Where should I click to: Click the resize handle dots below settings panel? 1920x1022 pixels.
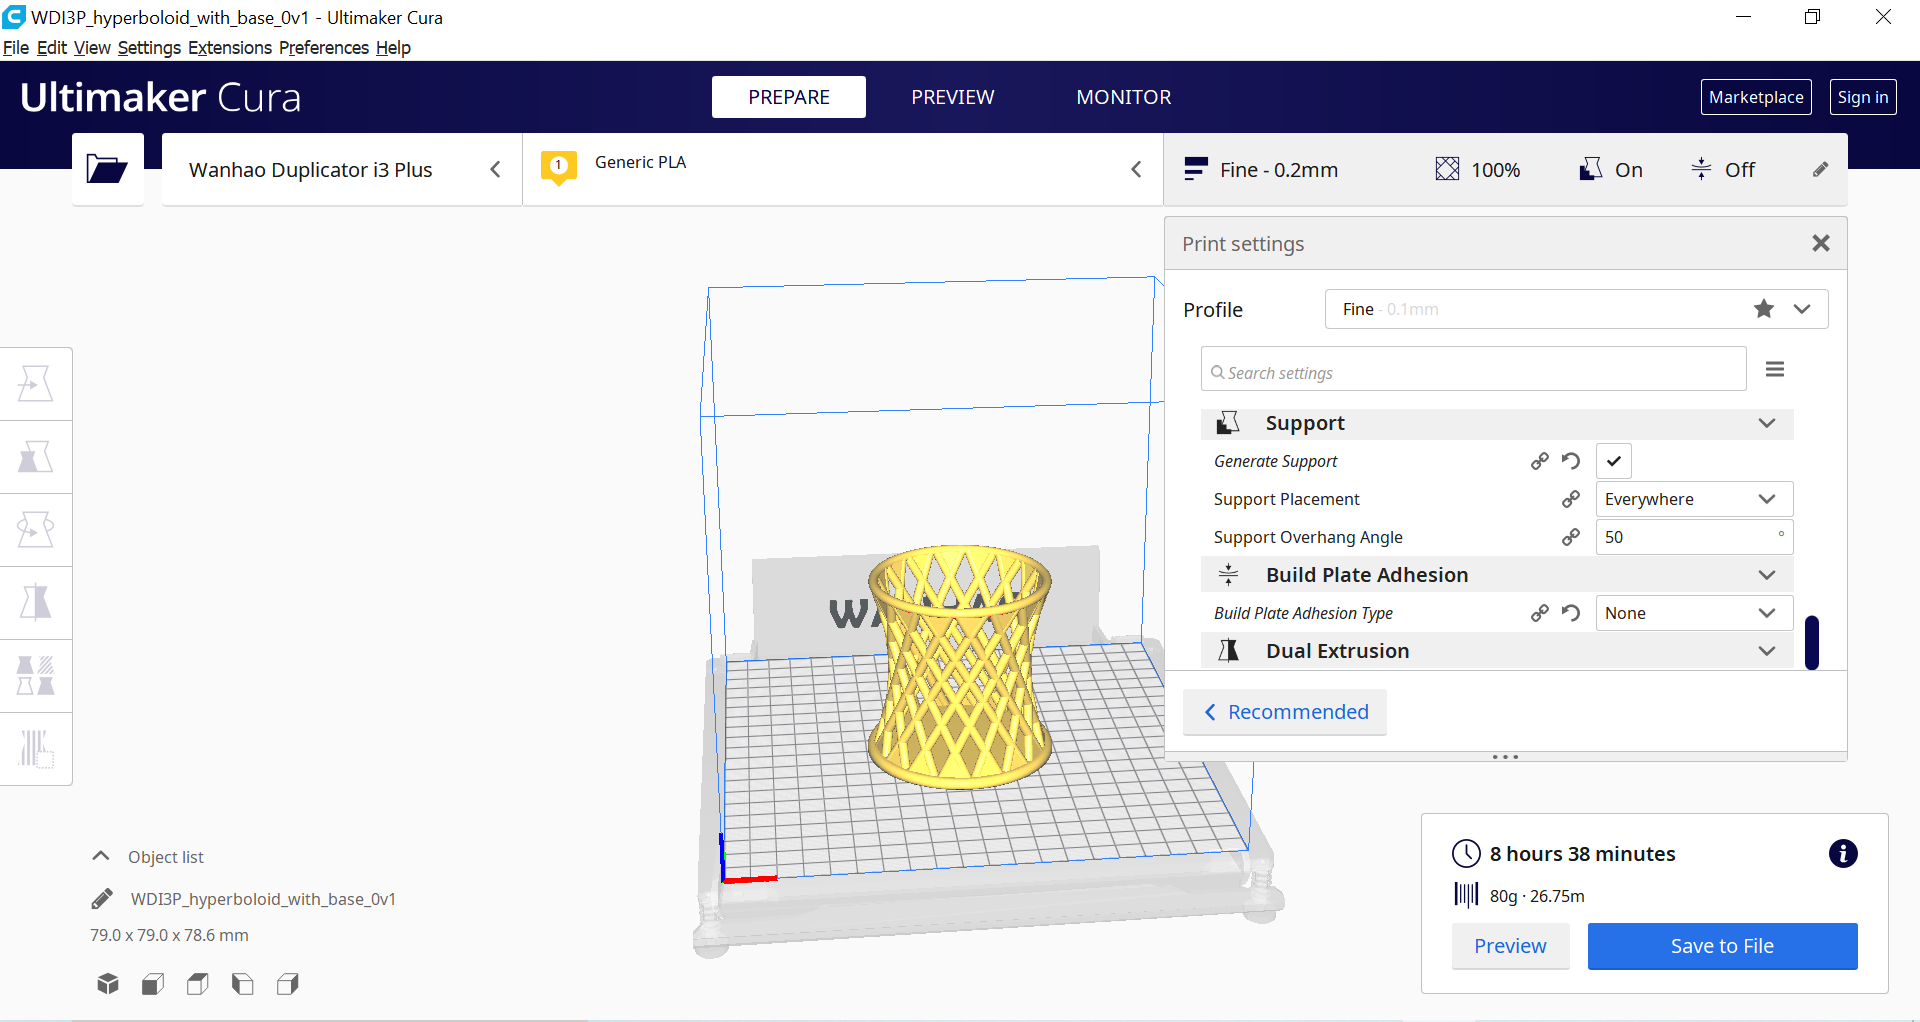(1505, 757)
